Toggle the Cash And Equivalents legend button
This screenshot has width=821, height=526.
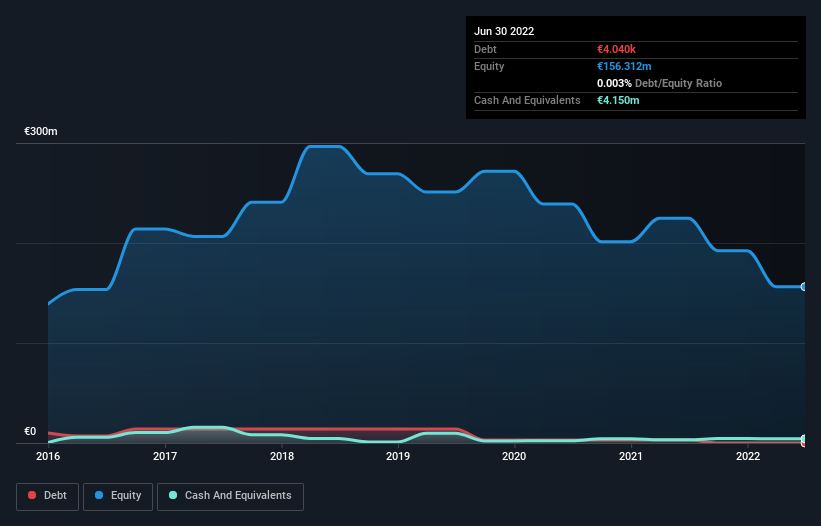[x=230, y=496]
